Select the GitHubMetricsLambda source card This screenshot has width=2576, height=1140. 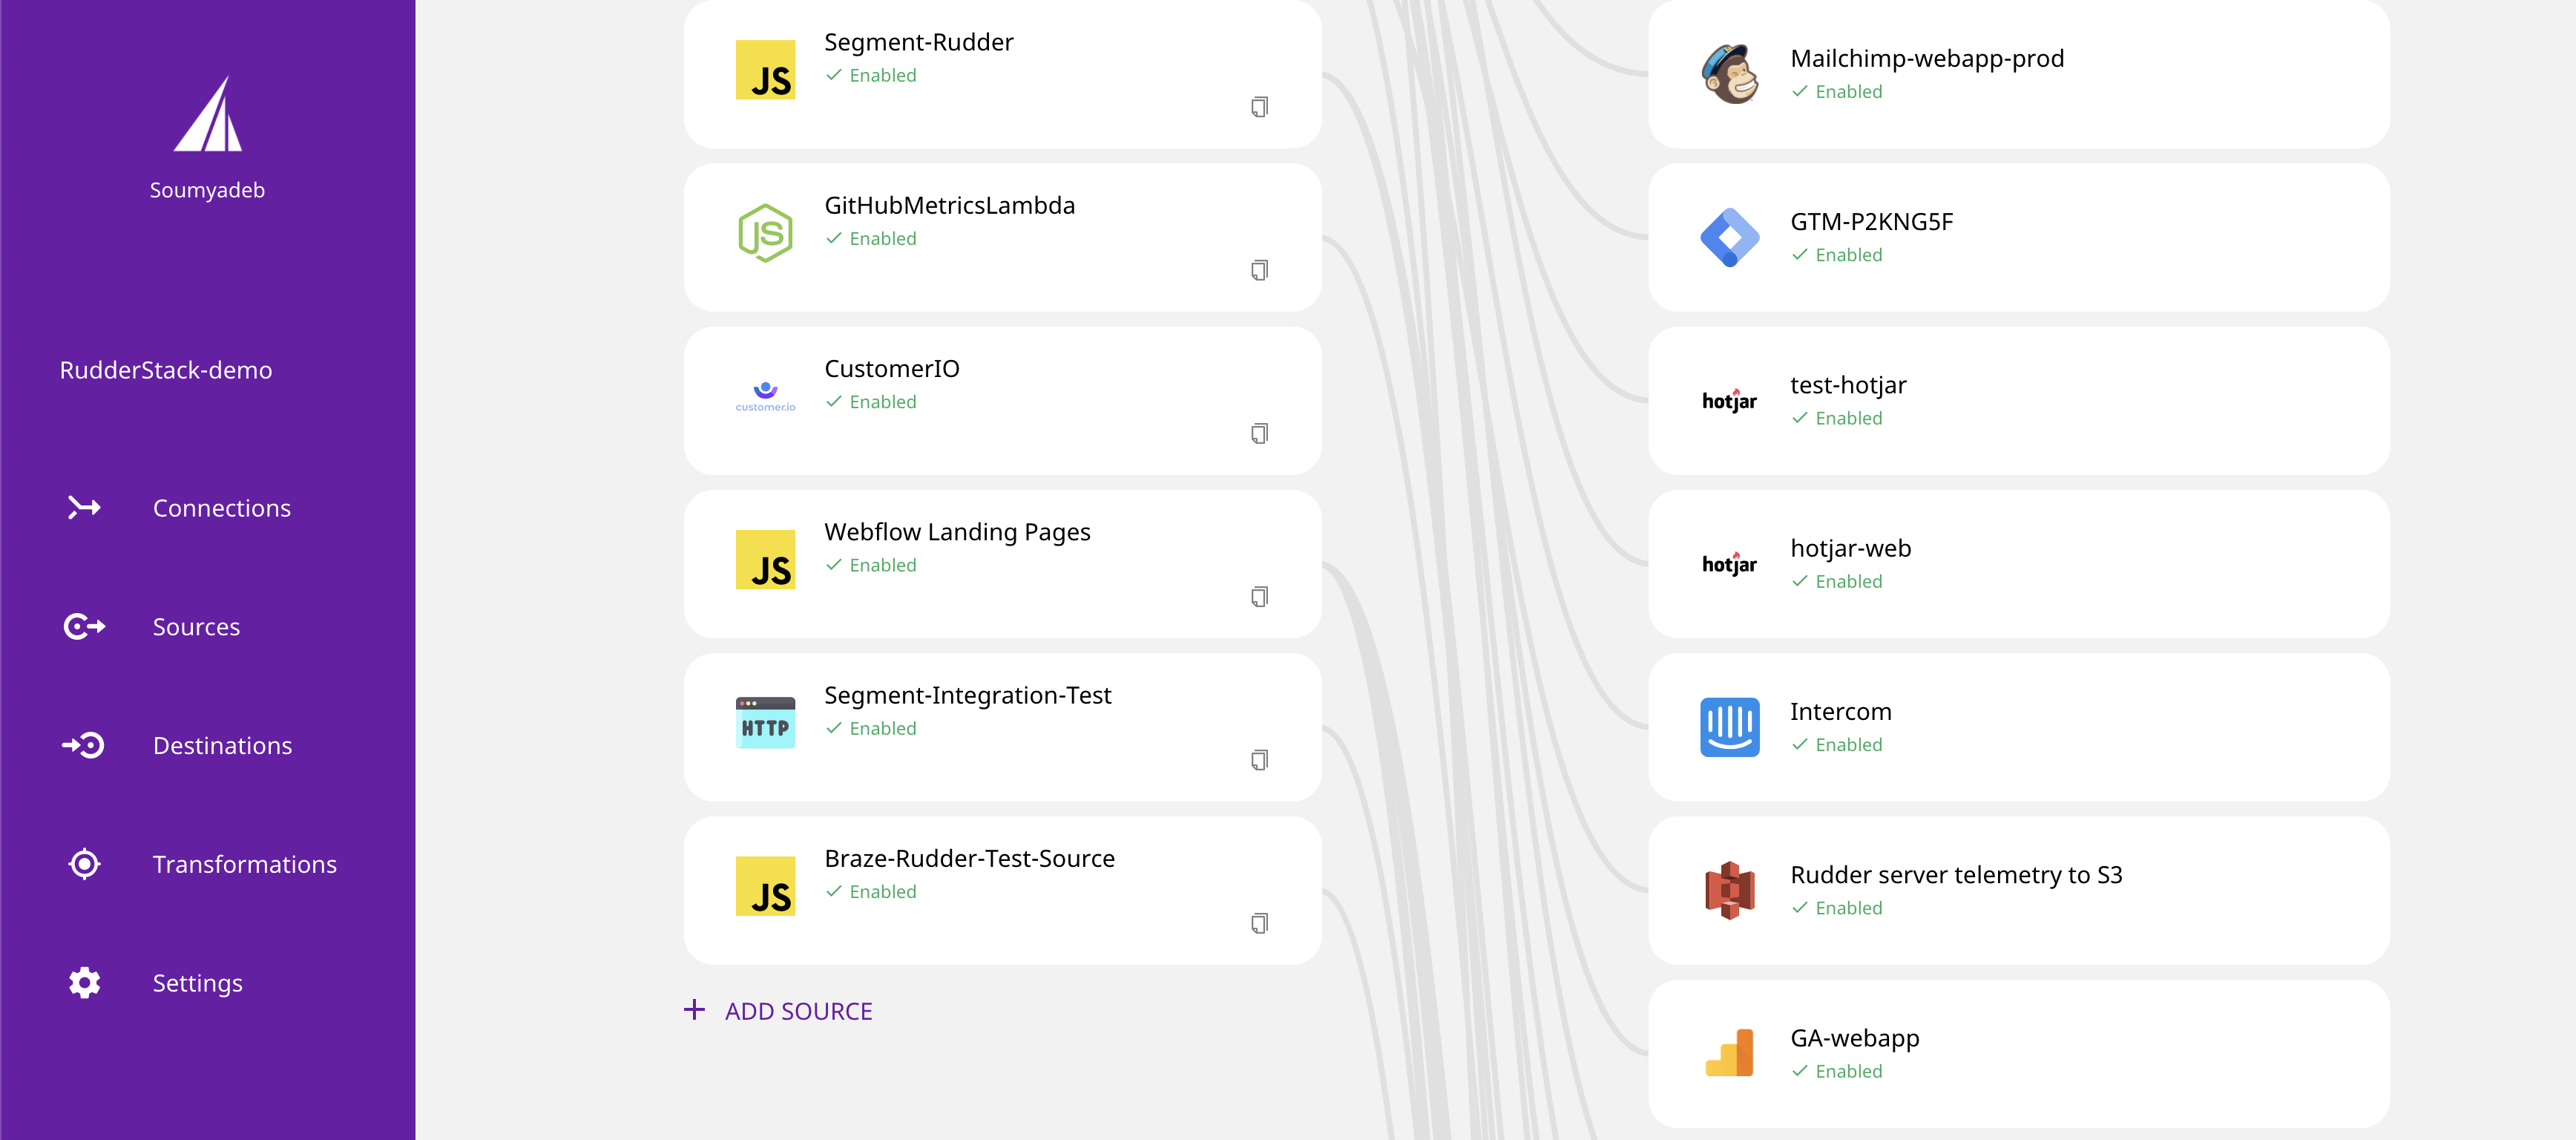pyautogui.click(x=1001, y=237)
